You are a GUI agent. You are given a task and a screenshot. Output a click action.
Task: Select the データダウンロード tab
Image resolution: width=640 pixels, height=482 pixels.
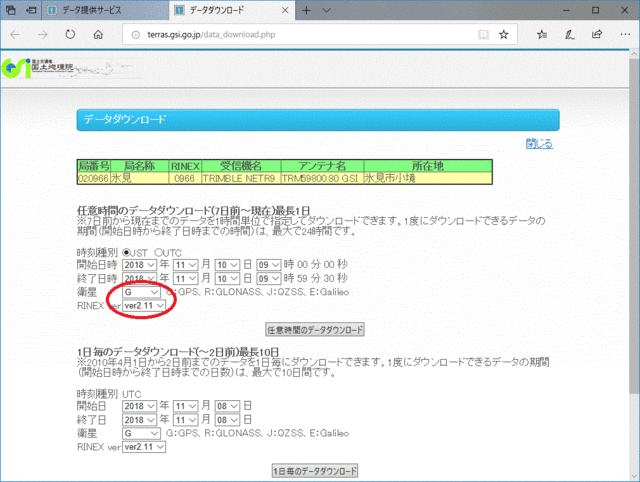(232, 11)
